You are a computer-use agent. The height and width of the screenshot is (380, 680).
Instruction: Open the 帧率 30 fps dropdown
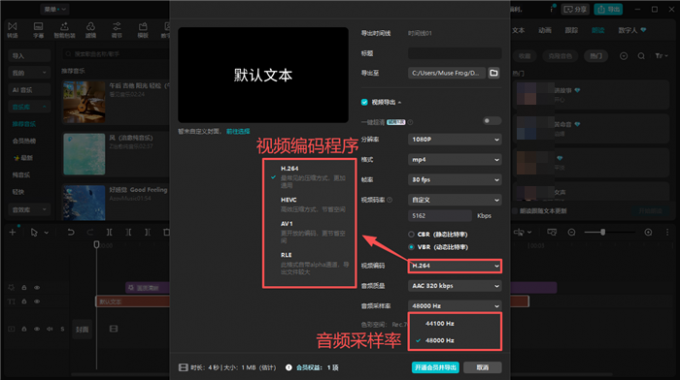point(454,180)
